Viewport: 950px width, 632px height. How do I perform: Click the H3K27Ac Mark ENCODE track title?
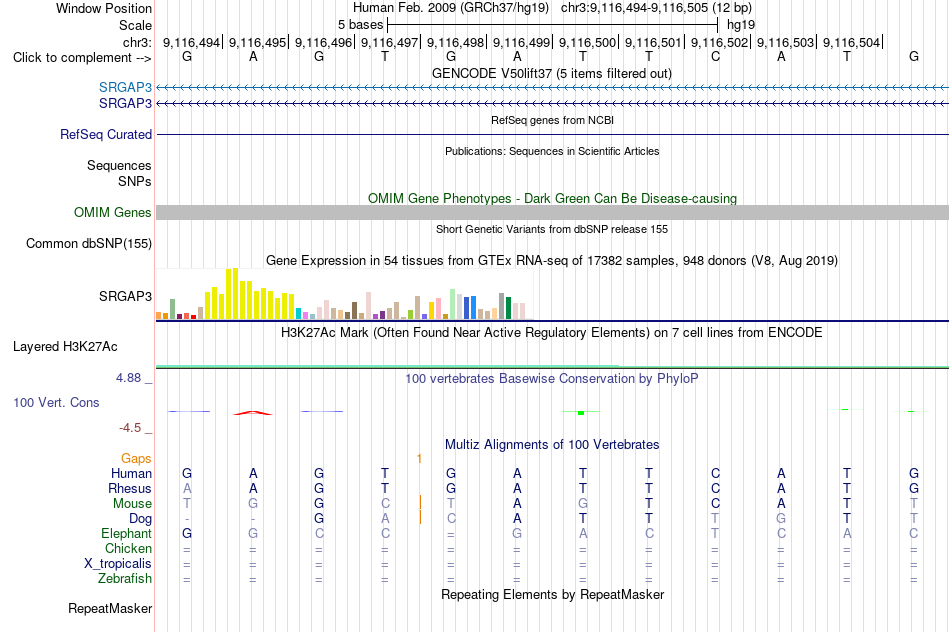tap(552, 333)
